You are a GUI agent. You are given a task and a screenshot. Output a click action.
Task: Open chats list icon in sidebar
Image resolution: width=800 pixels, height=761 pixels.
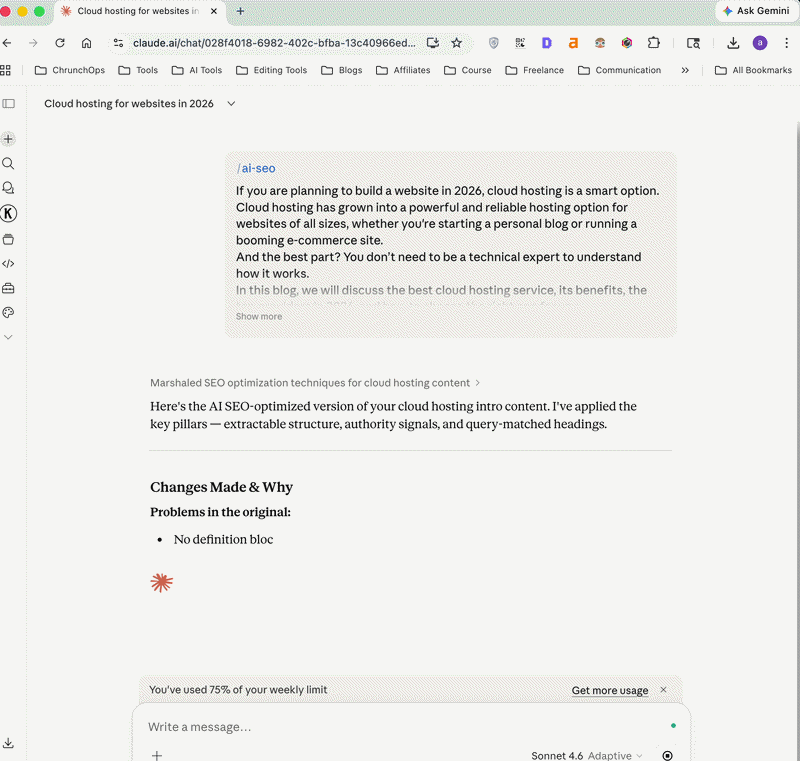[x=8, y=188]
